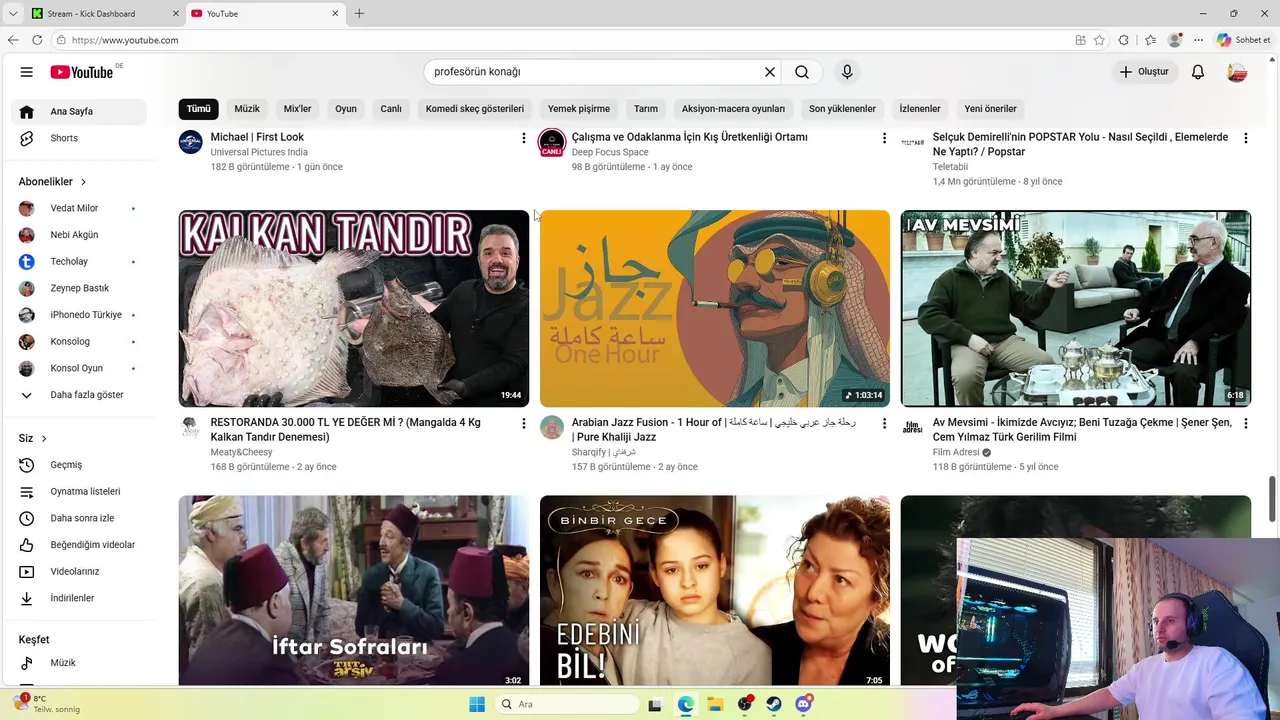The height and width of the screenshot is (720, 1280).
Task: Select the Canlı filter chip
Action: tap(391, 109)
